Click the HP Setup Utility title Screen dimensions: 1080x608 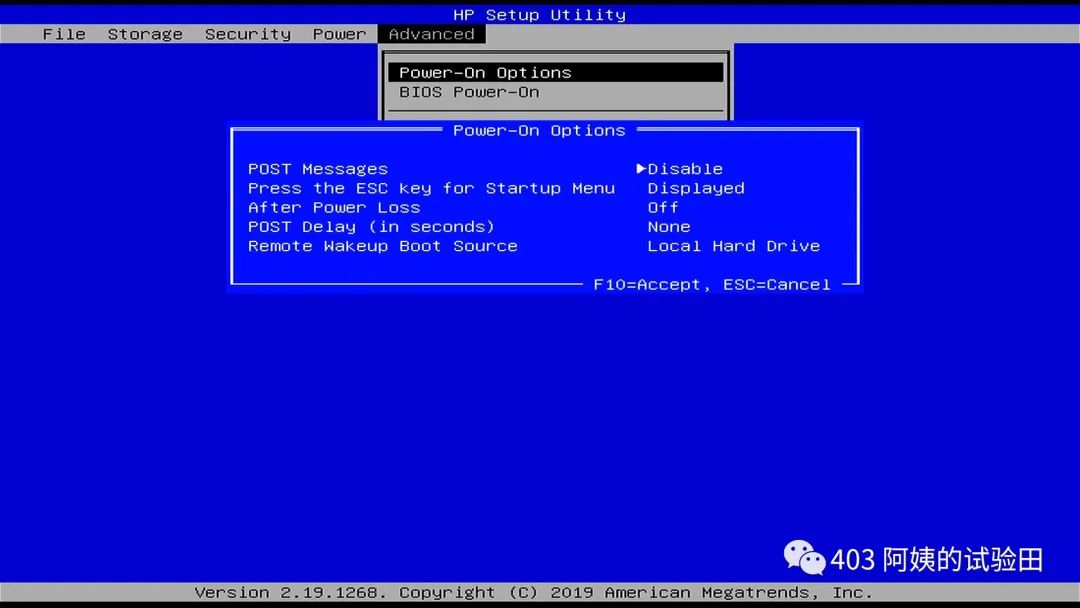point(539,14)
